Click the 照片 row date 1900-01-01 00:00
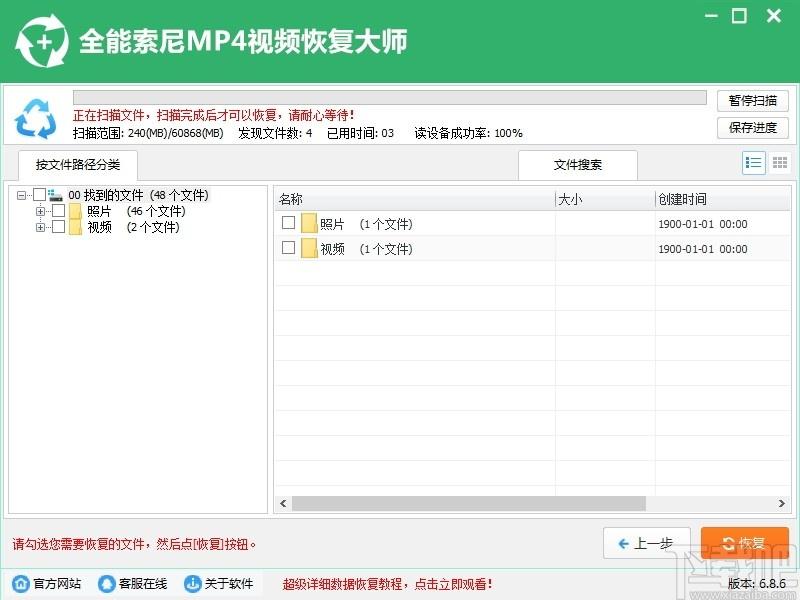 tap(703, 224)
